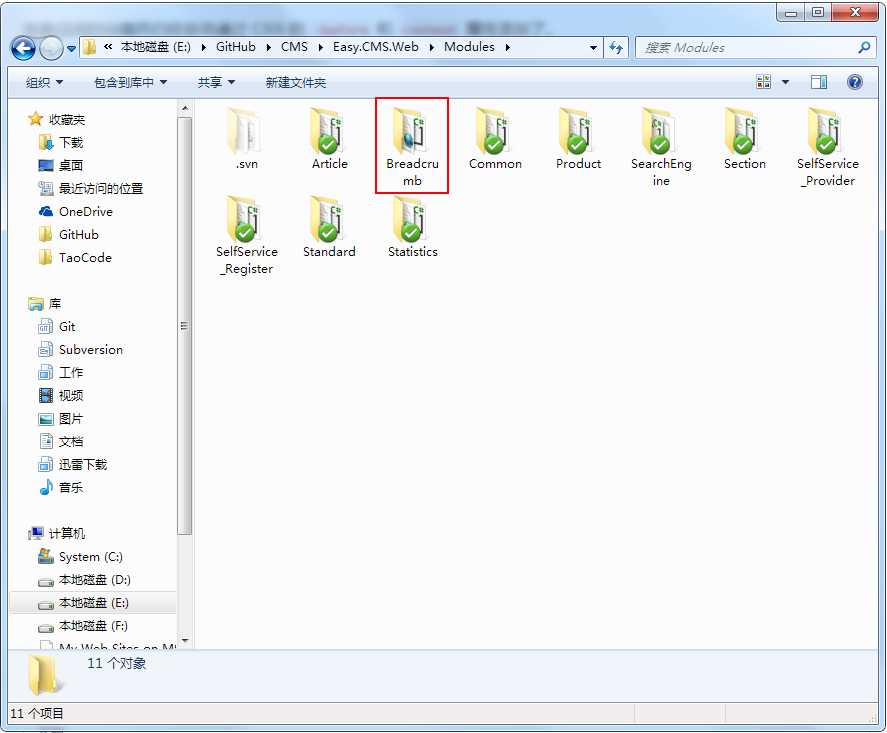Click GitHub in address breadcrumb
This screenshot has height=733, width=887.
[x=235, y=47]
